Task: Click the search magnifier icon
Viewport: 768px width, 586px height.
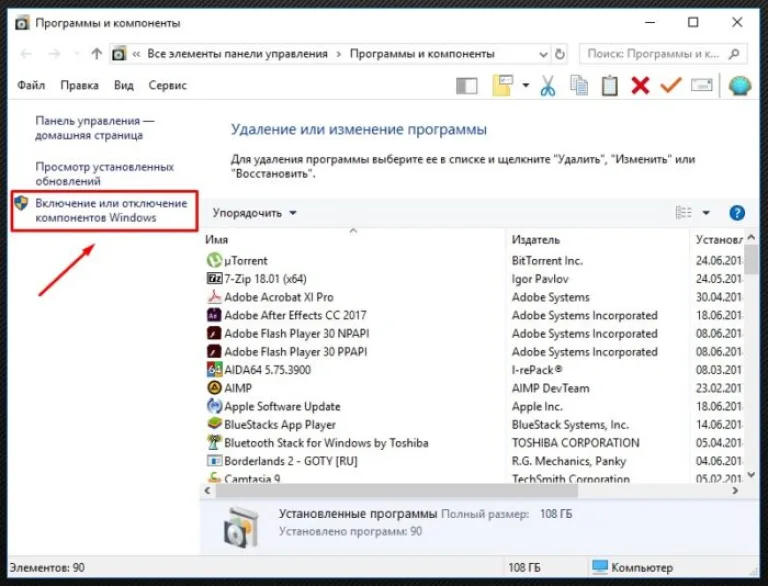Action: pos(734,54)
